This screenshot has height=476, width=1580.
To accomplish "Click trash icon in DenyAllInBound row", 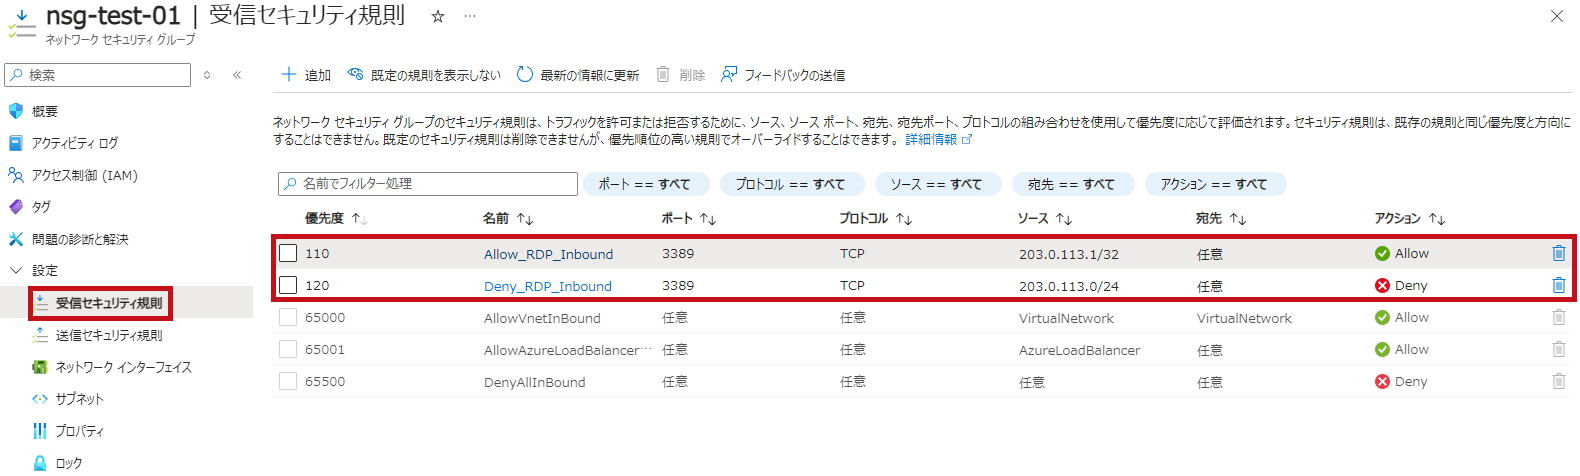I will [x=1558, y=381].
